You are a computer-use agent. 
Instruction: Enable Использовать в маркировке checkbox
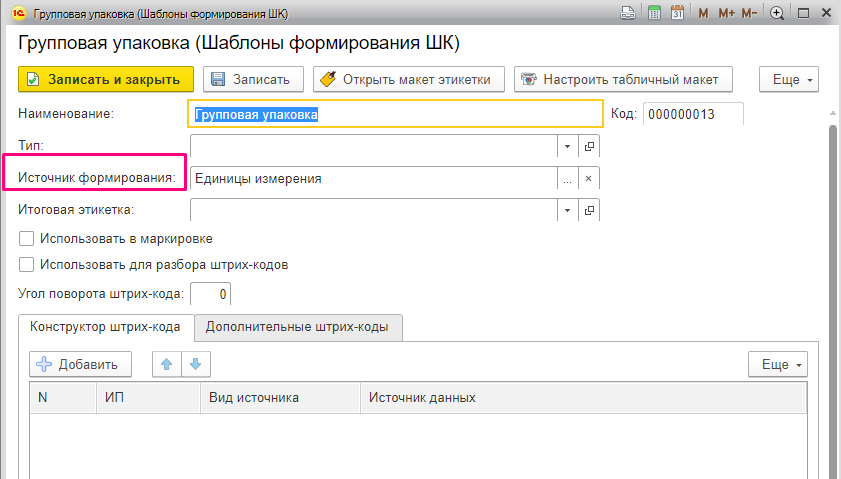coord(27,239)
